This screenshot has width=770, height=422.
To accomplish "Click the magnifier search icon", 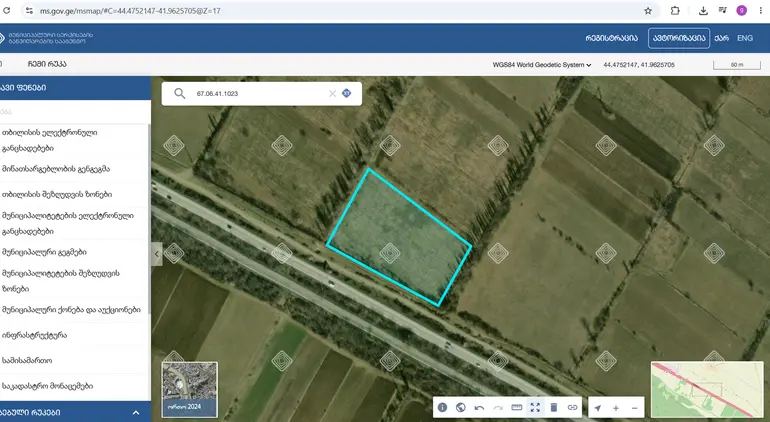I will pyautogui.click(x=180, y=93).
